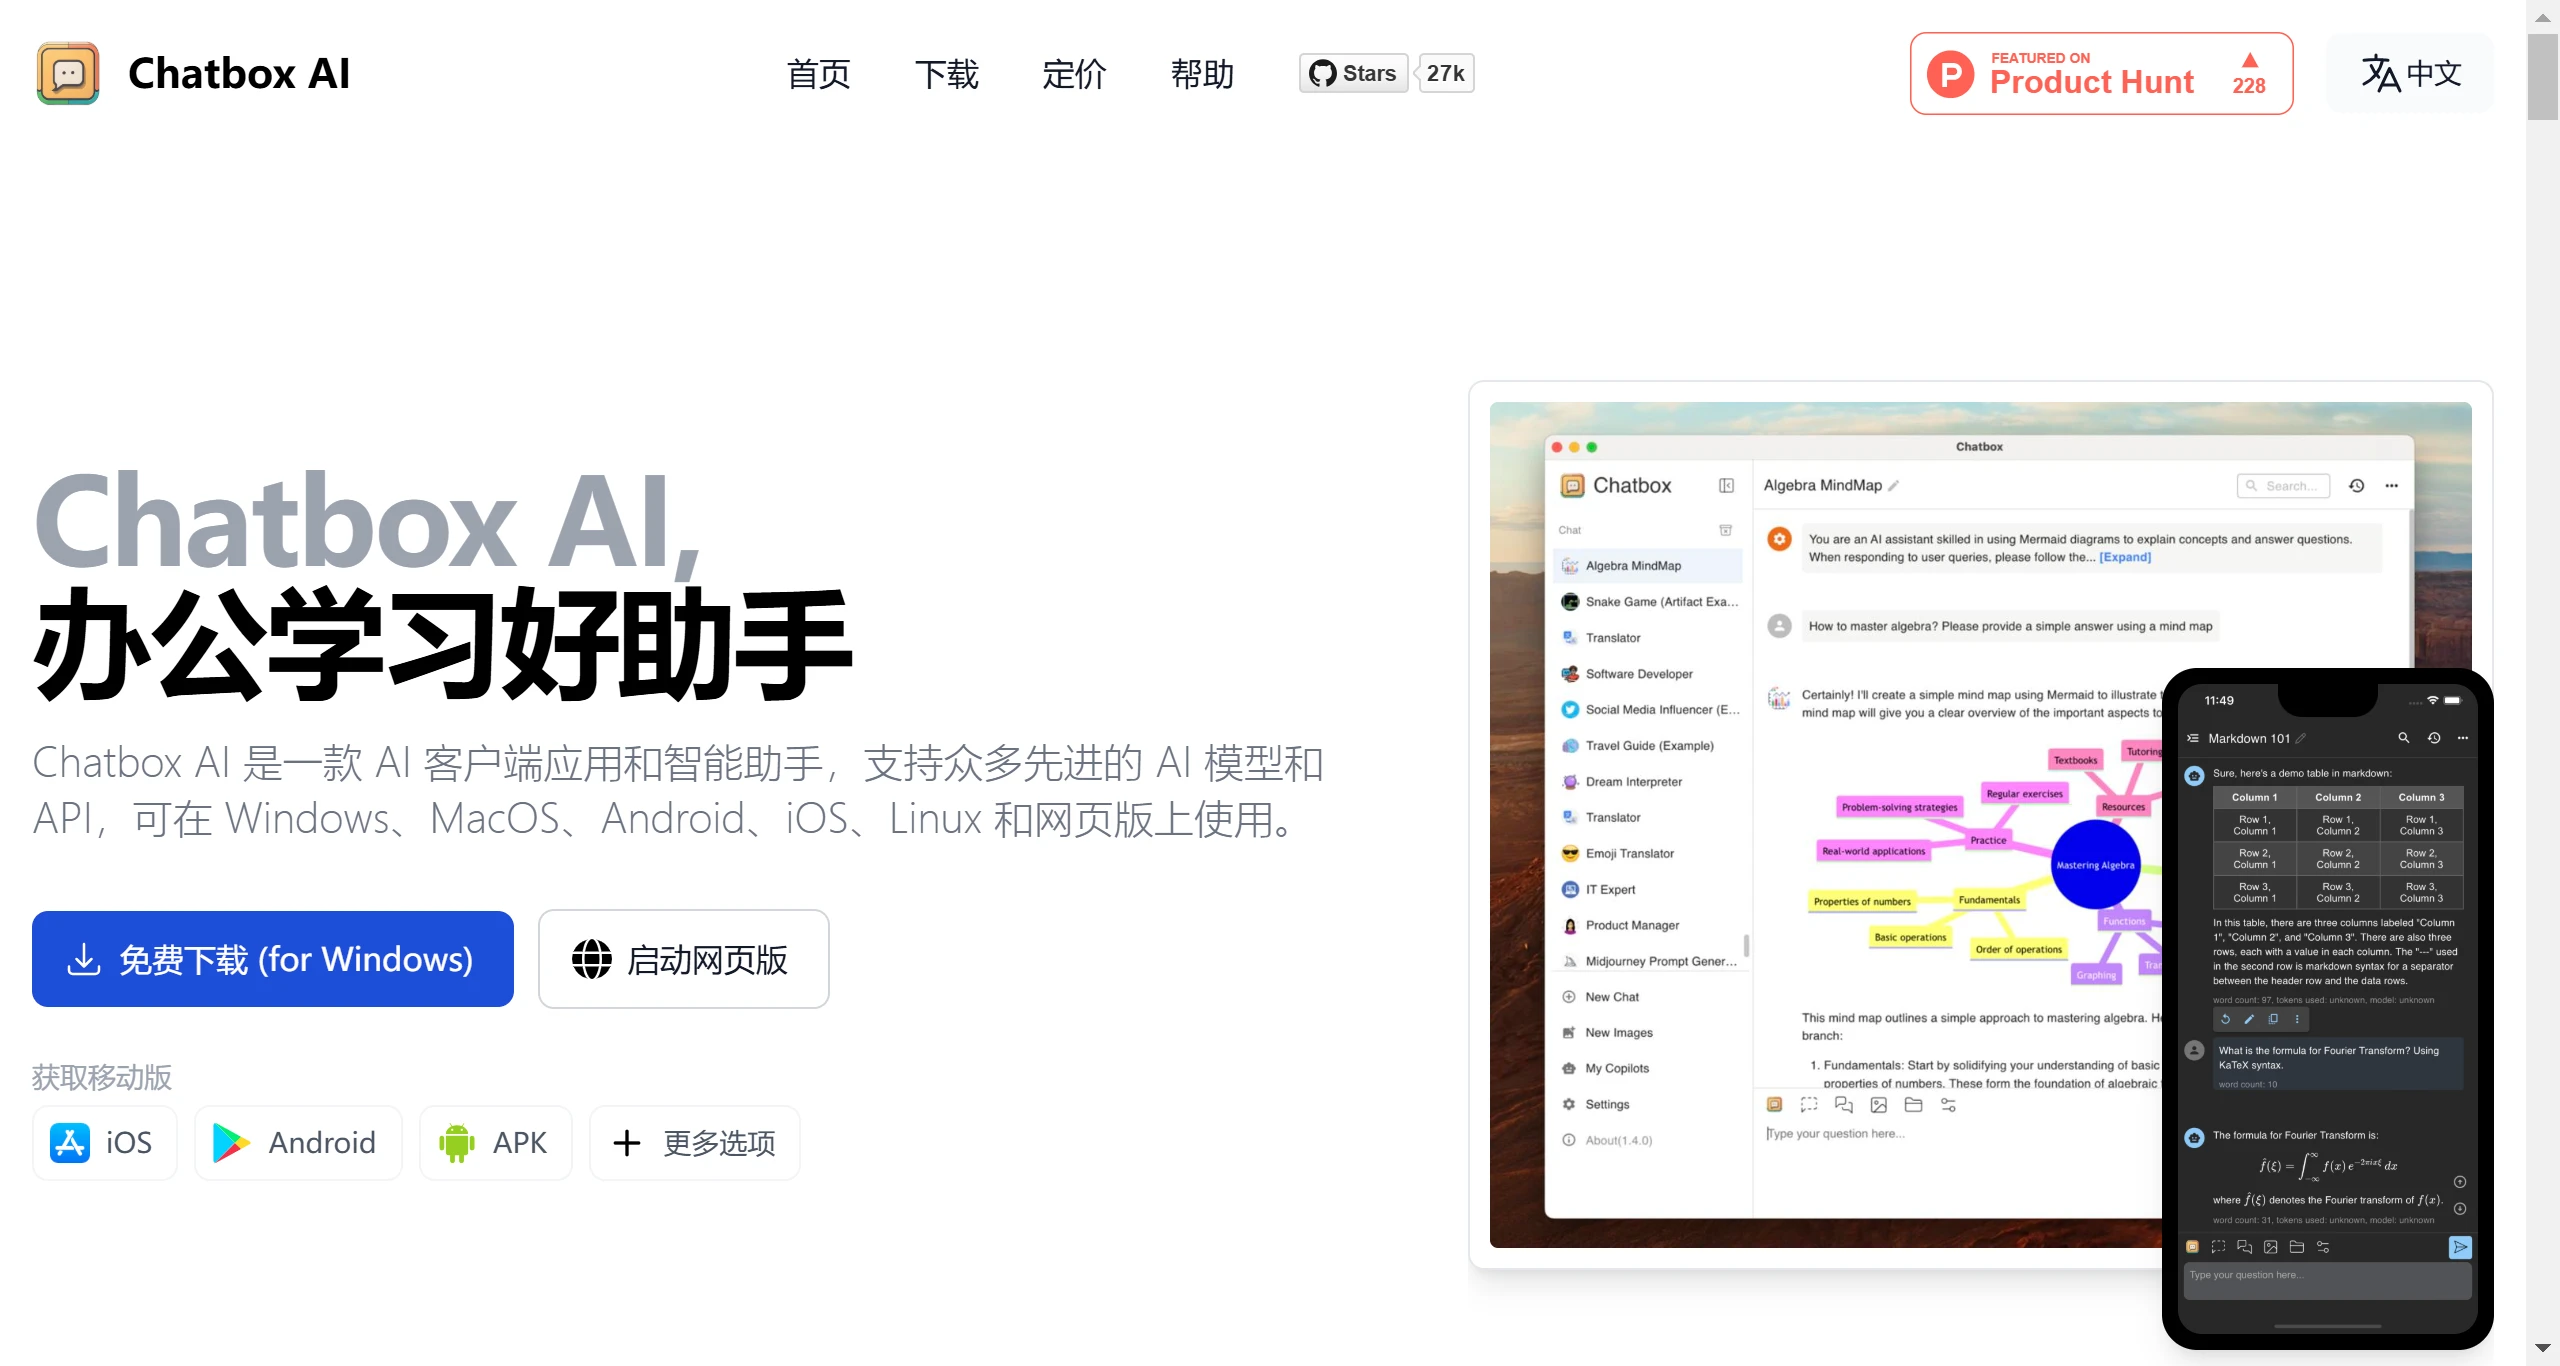Click the 启动网页版 button

point(684,960)
